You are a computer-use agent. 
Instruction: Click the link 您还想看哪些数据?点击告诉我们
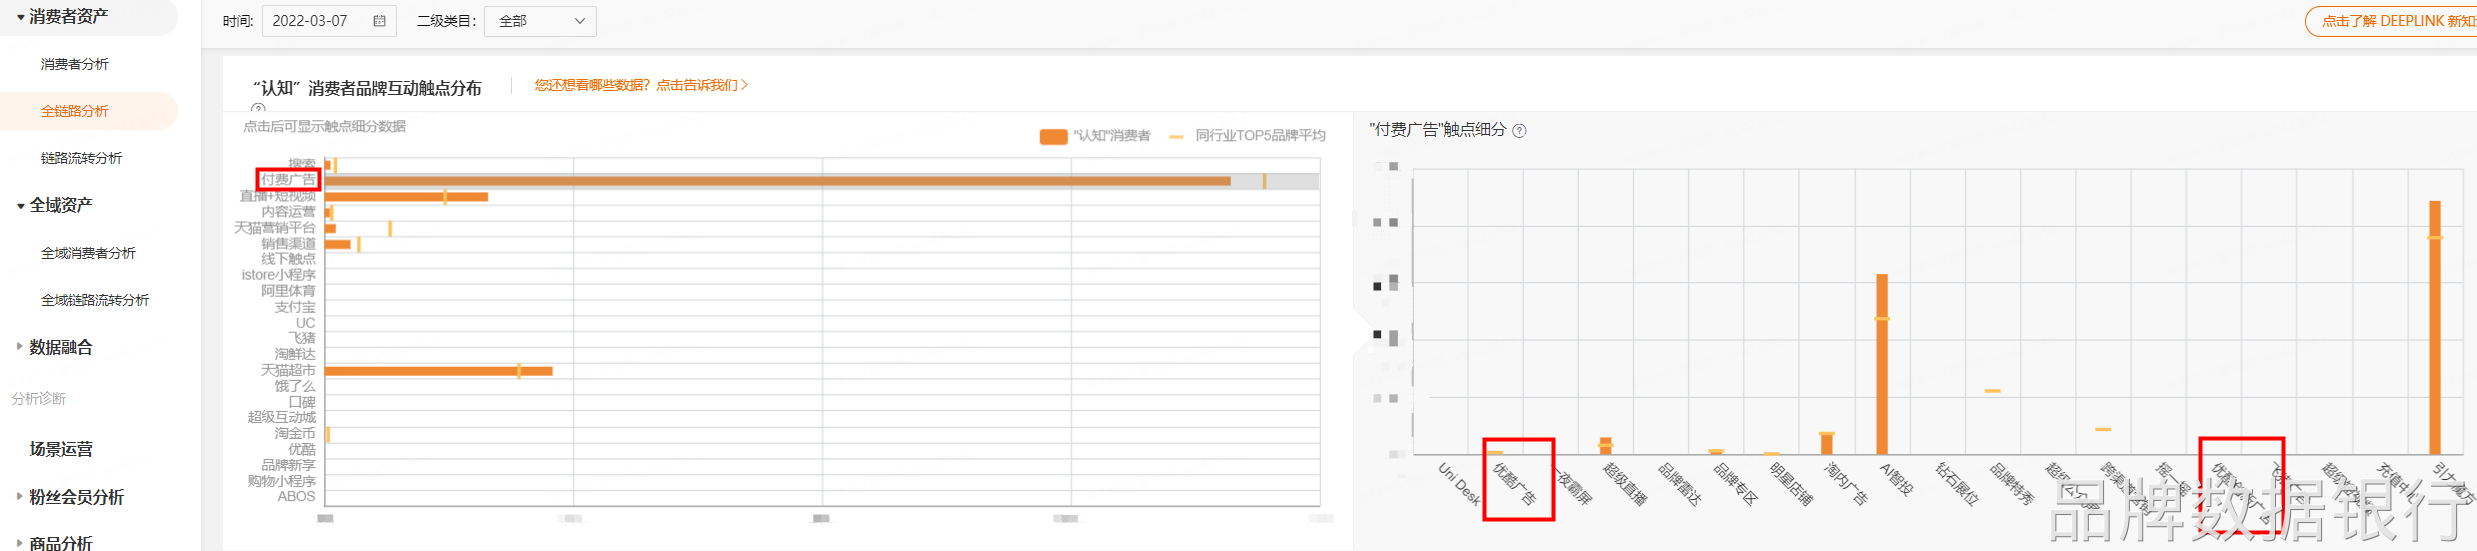[x=641, y=85]
